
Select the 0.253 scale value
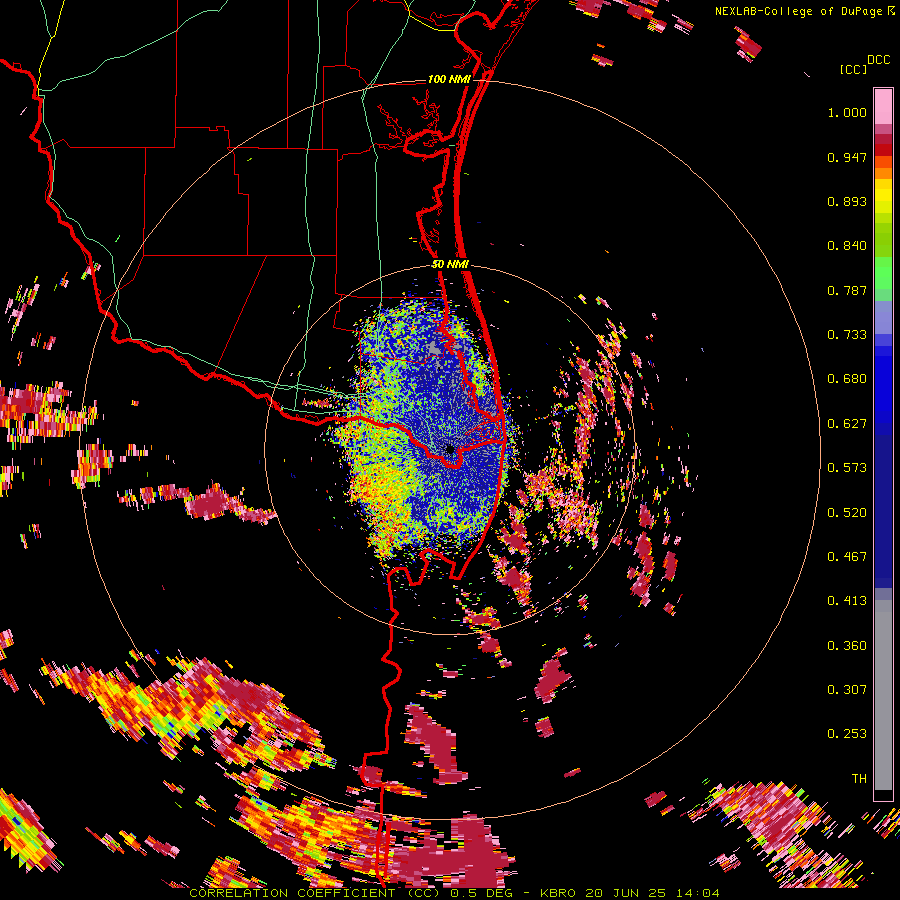(x=847, y=734)
